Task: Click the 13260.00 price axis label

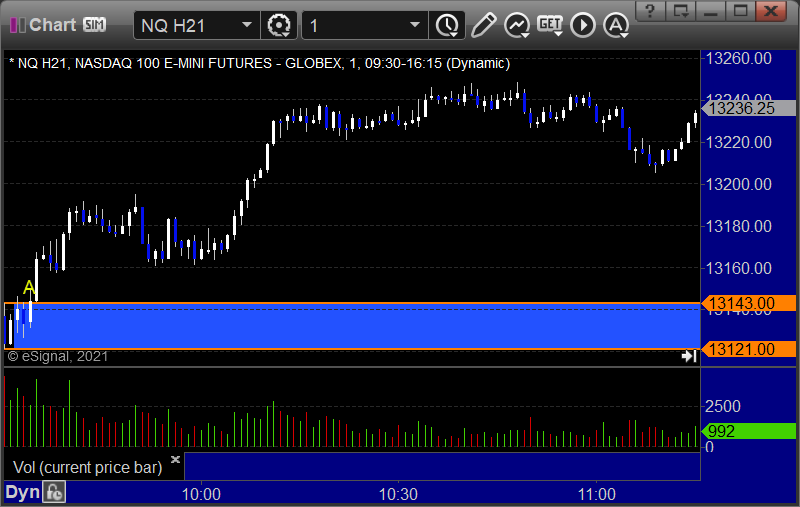Action: pos(738,59)
